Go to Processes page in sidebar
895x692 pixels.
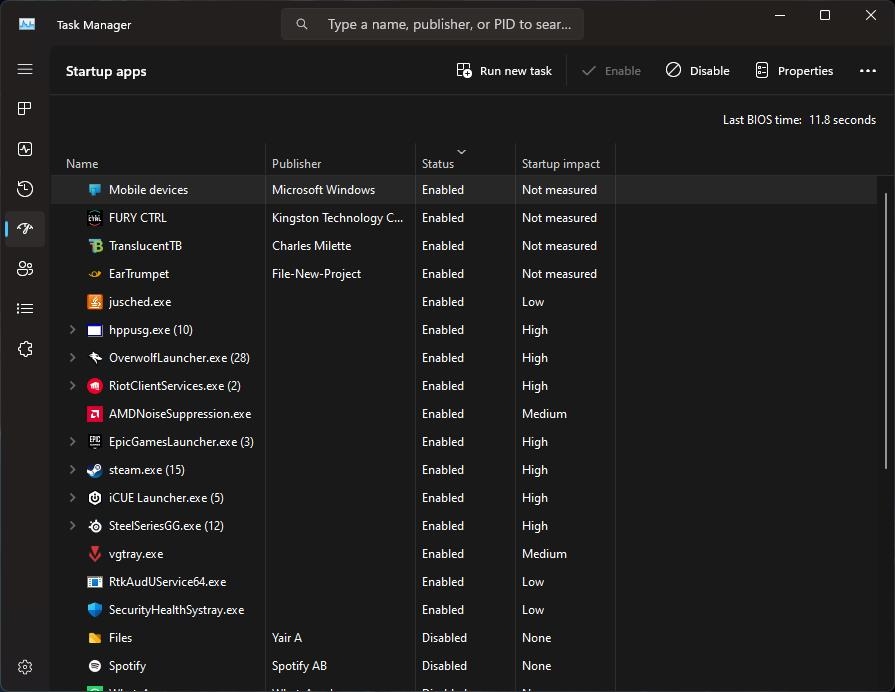click(x=25, y=108)
